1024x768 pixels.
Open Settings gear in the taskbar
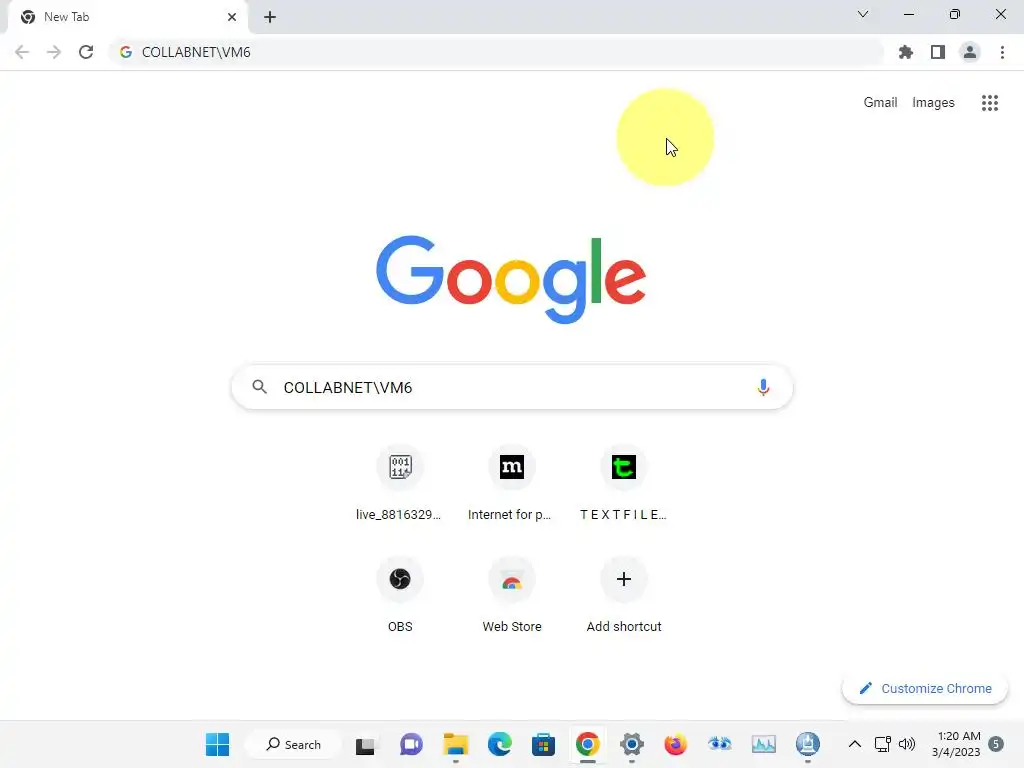click(x=632, y=744)
